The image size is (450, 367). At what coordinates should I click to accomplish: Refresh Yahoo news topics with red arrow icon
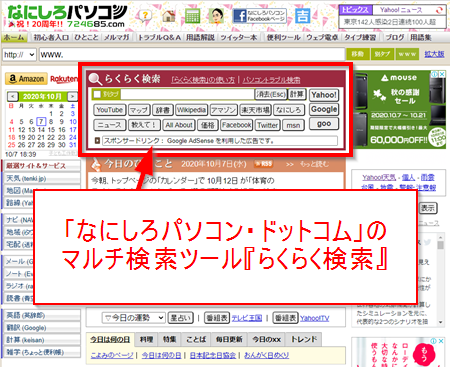click(x=439, y=10)
